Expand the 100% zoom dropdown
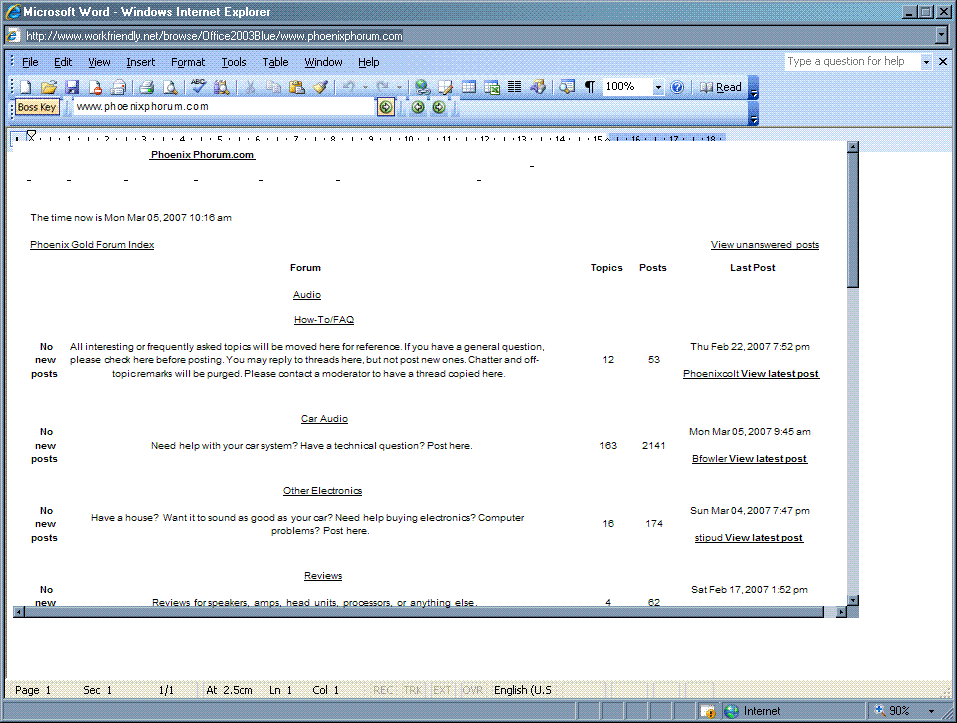Screen dimensions: 957x723 point(658,88)
